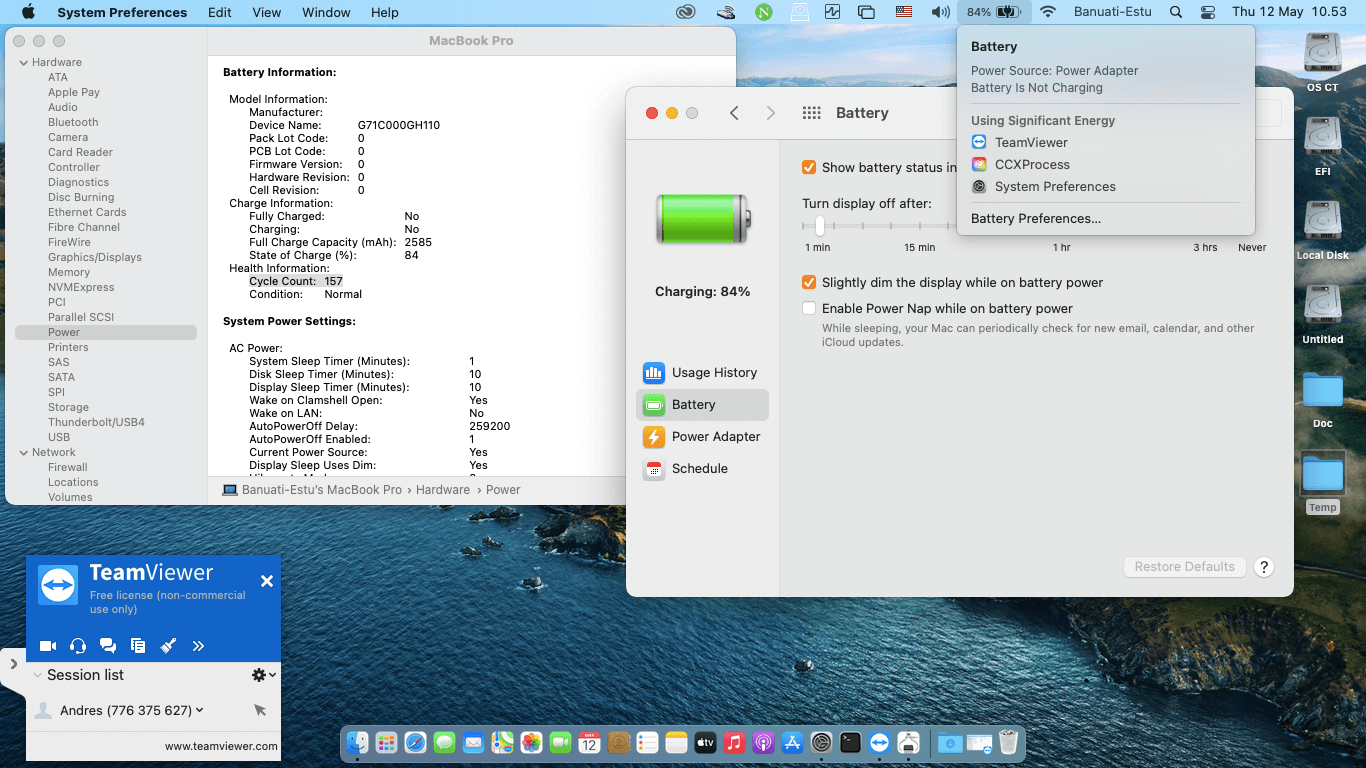Open System Preferences from the Dock
Viewport: 1366px width, 768px height.
pos(821,742)
